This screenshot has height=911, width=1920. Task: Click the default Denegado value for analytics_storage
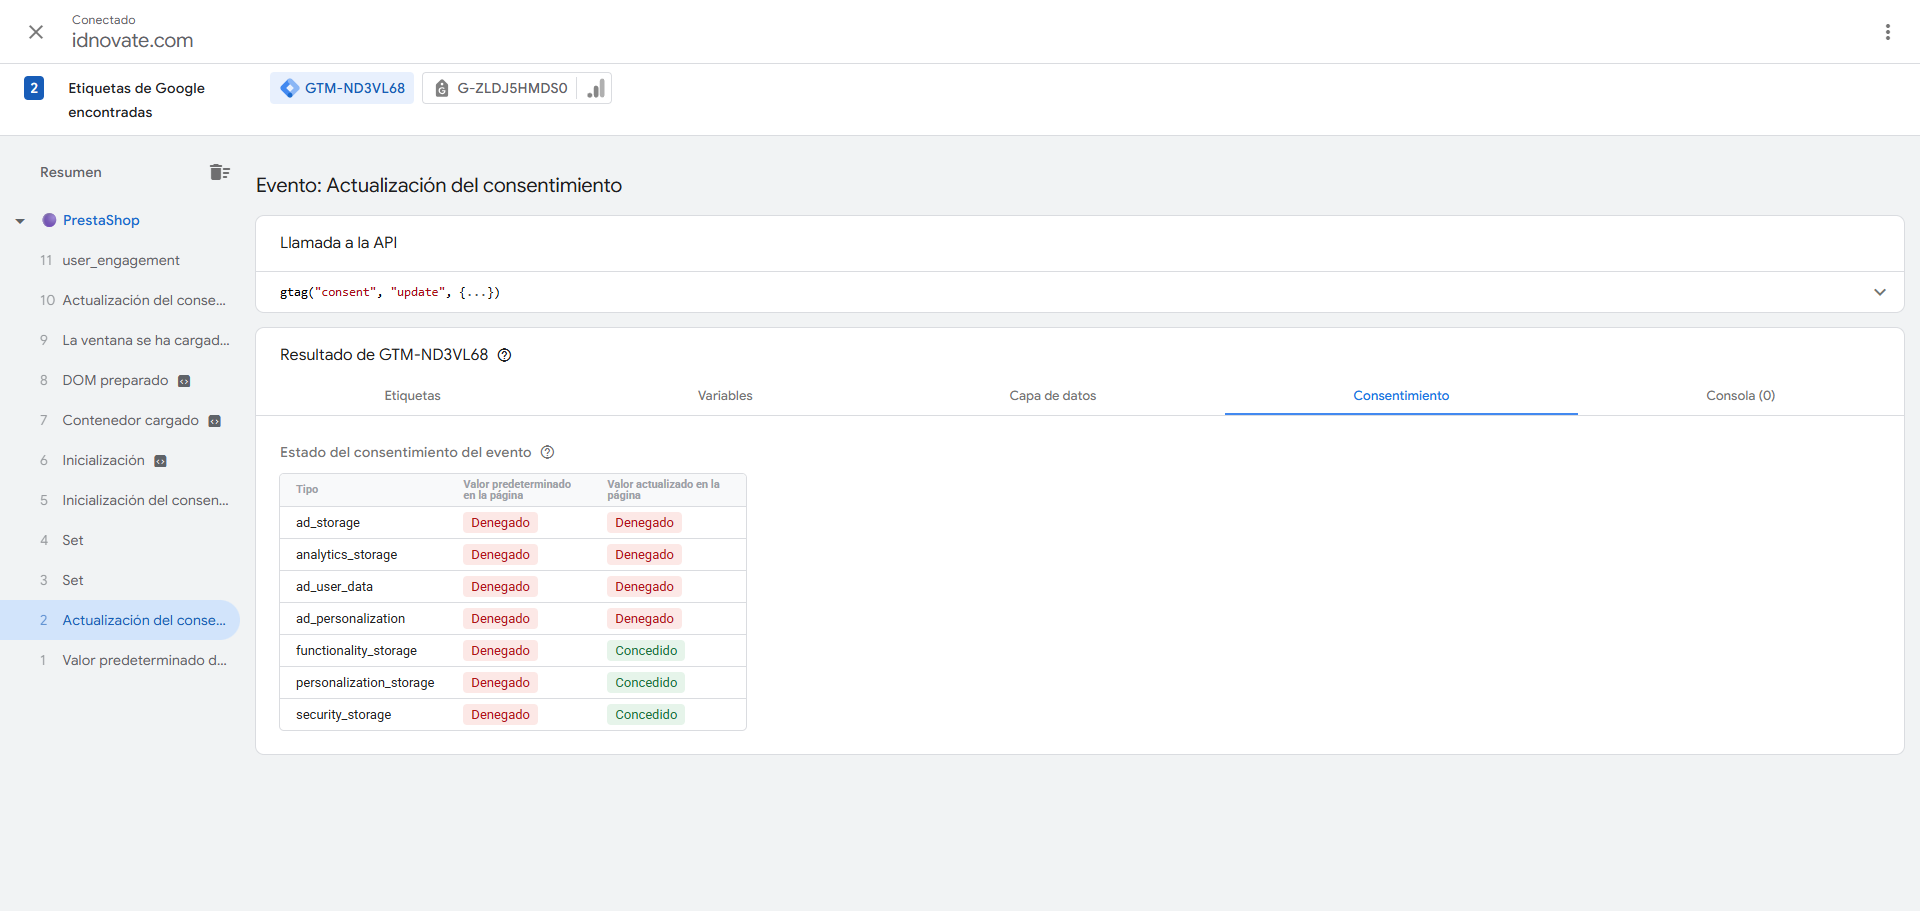pyautogui.click(x=500, y=555)
